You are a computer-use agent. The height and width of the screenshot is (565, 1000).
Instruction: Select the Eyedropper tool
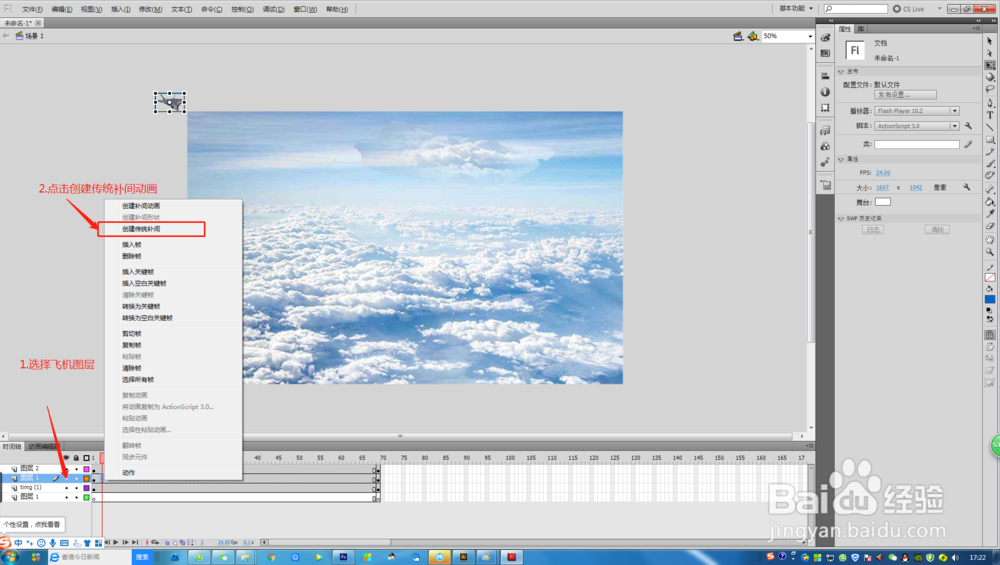pyautogui.click(x=990, y=214)
